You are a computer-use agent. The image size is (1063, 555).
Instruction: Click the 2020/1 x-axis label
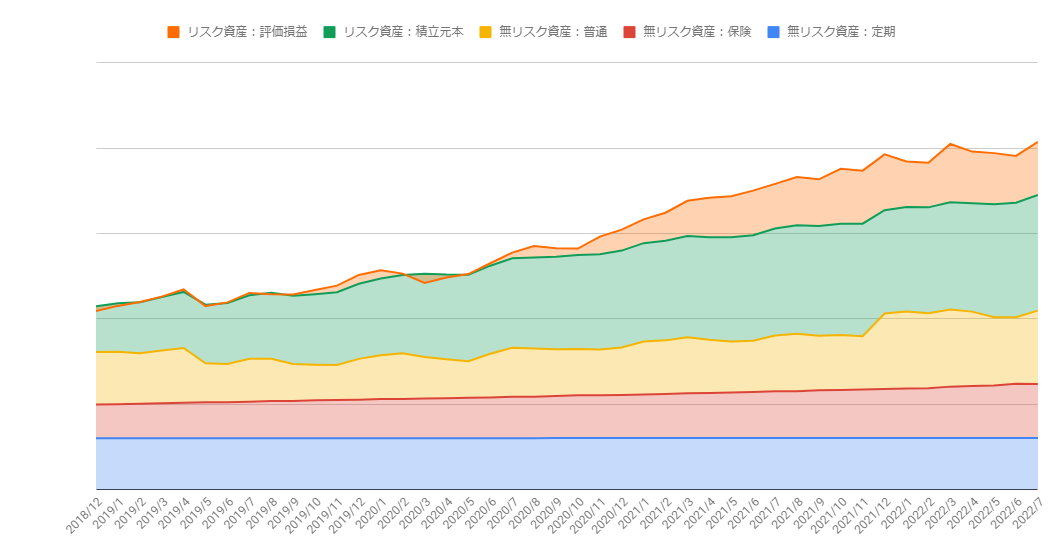[372, 514]
